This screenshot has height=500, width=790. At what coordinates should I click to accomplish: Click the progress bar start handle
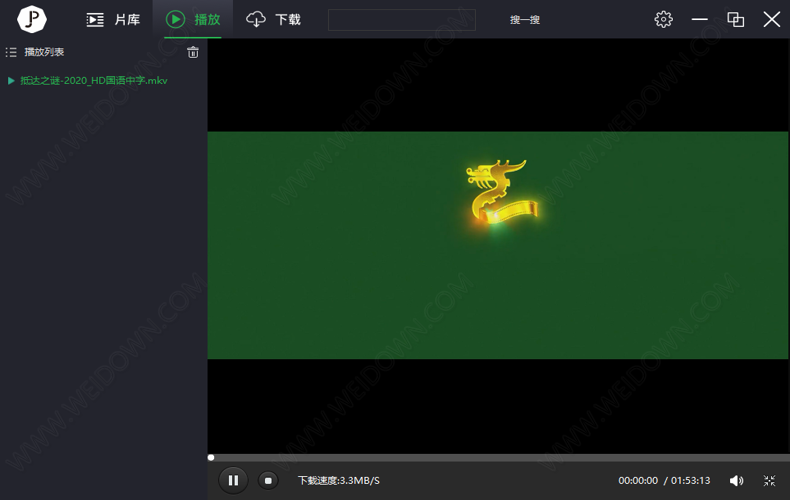[x=211, y=458]
